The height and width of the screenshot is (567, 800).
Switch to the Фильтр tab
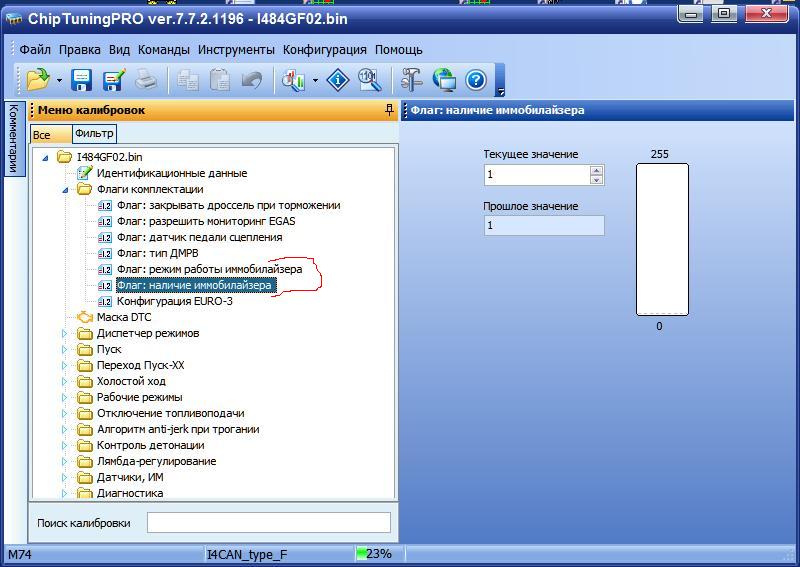click(x=94, y=133)
